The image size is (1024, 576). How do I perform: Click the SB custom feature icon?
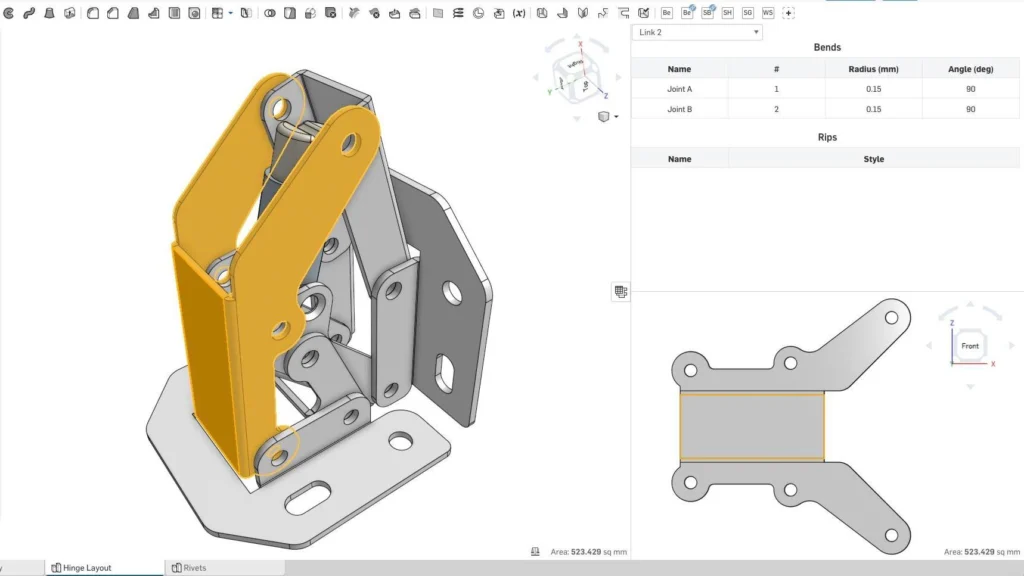point(707,13)
